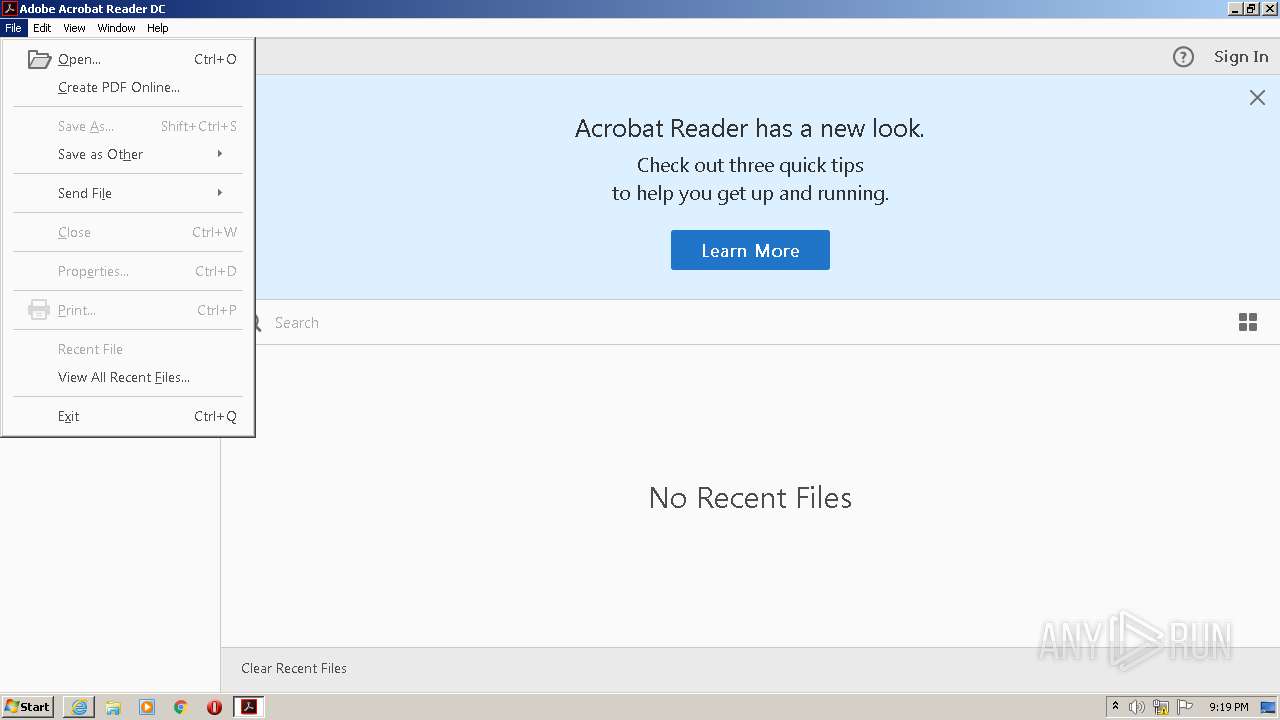Click "No Recent Files" text
1280x720 pixels.
coord(750,497)
